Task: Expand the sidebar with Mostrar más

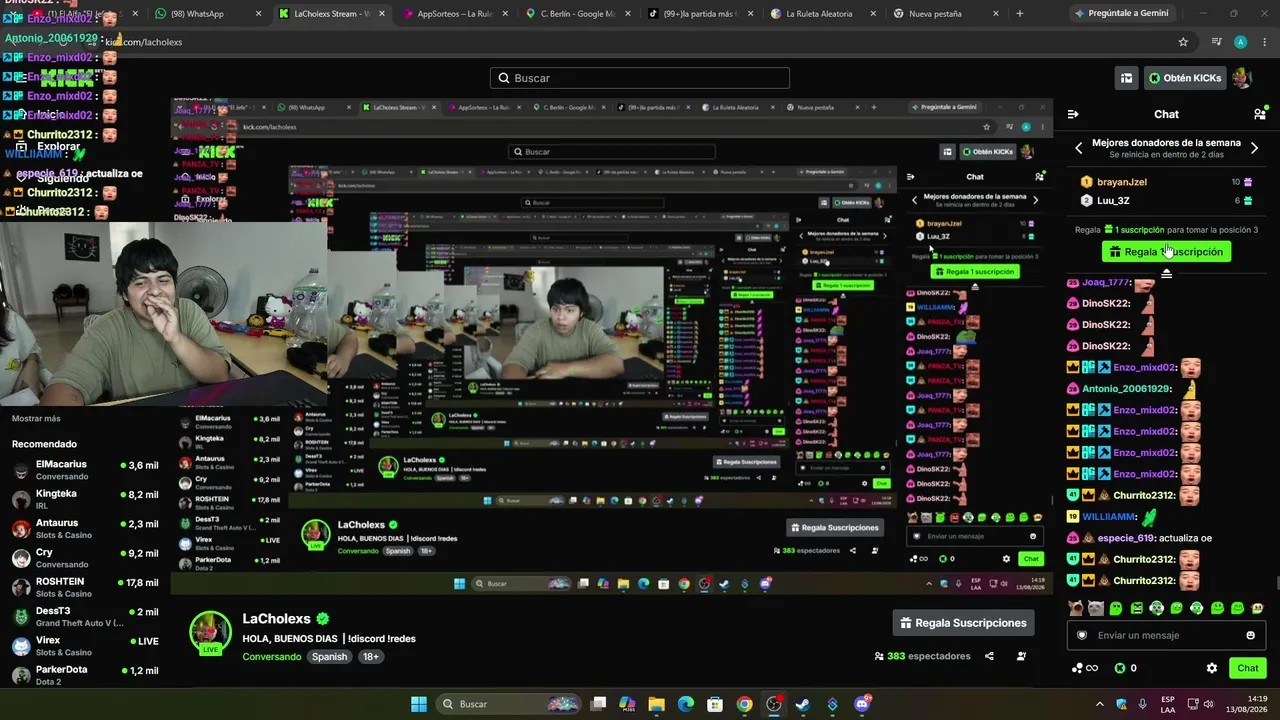Action: tap(36, 418)
